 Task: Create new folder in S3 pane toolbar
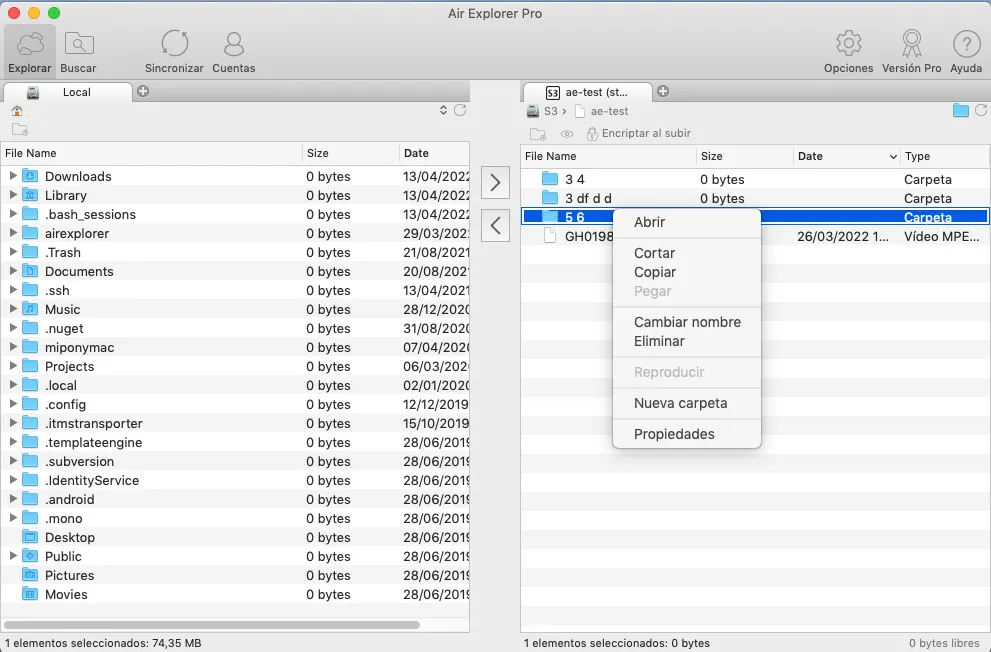click(538, 134)
